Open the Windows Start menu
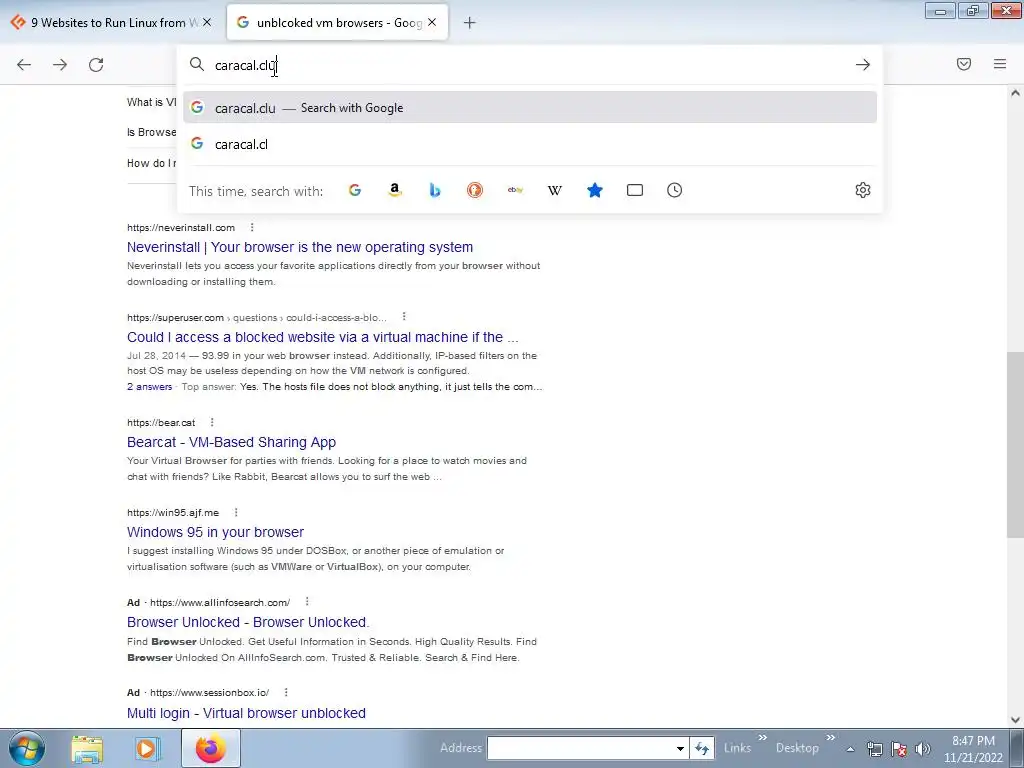The height and width of the screenshot is (768, 1024). (x=27, y=748)
